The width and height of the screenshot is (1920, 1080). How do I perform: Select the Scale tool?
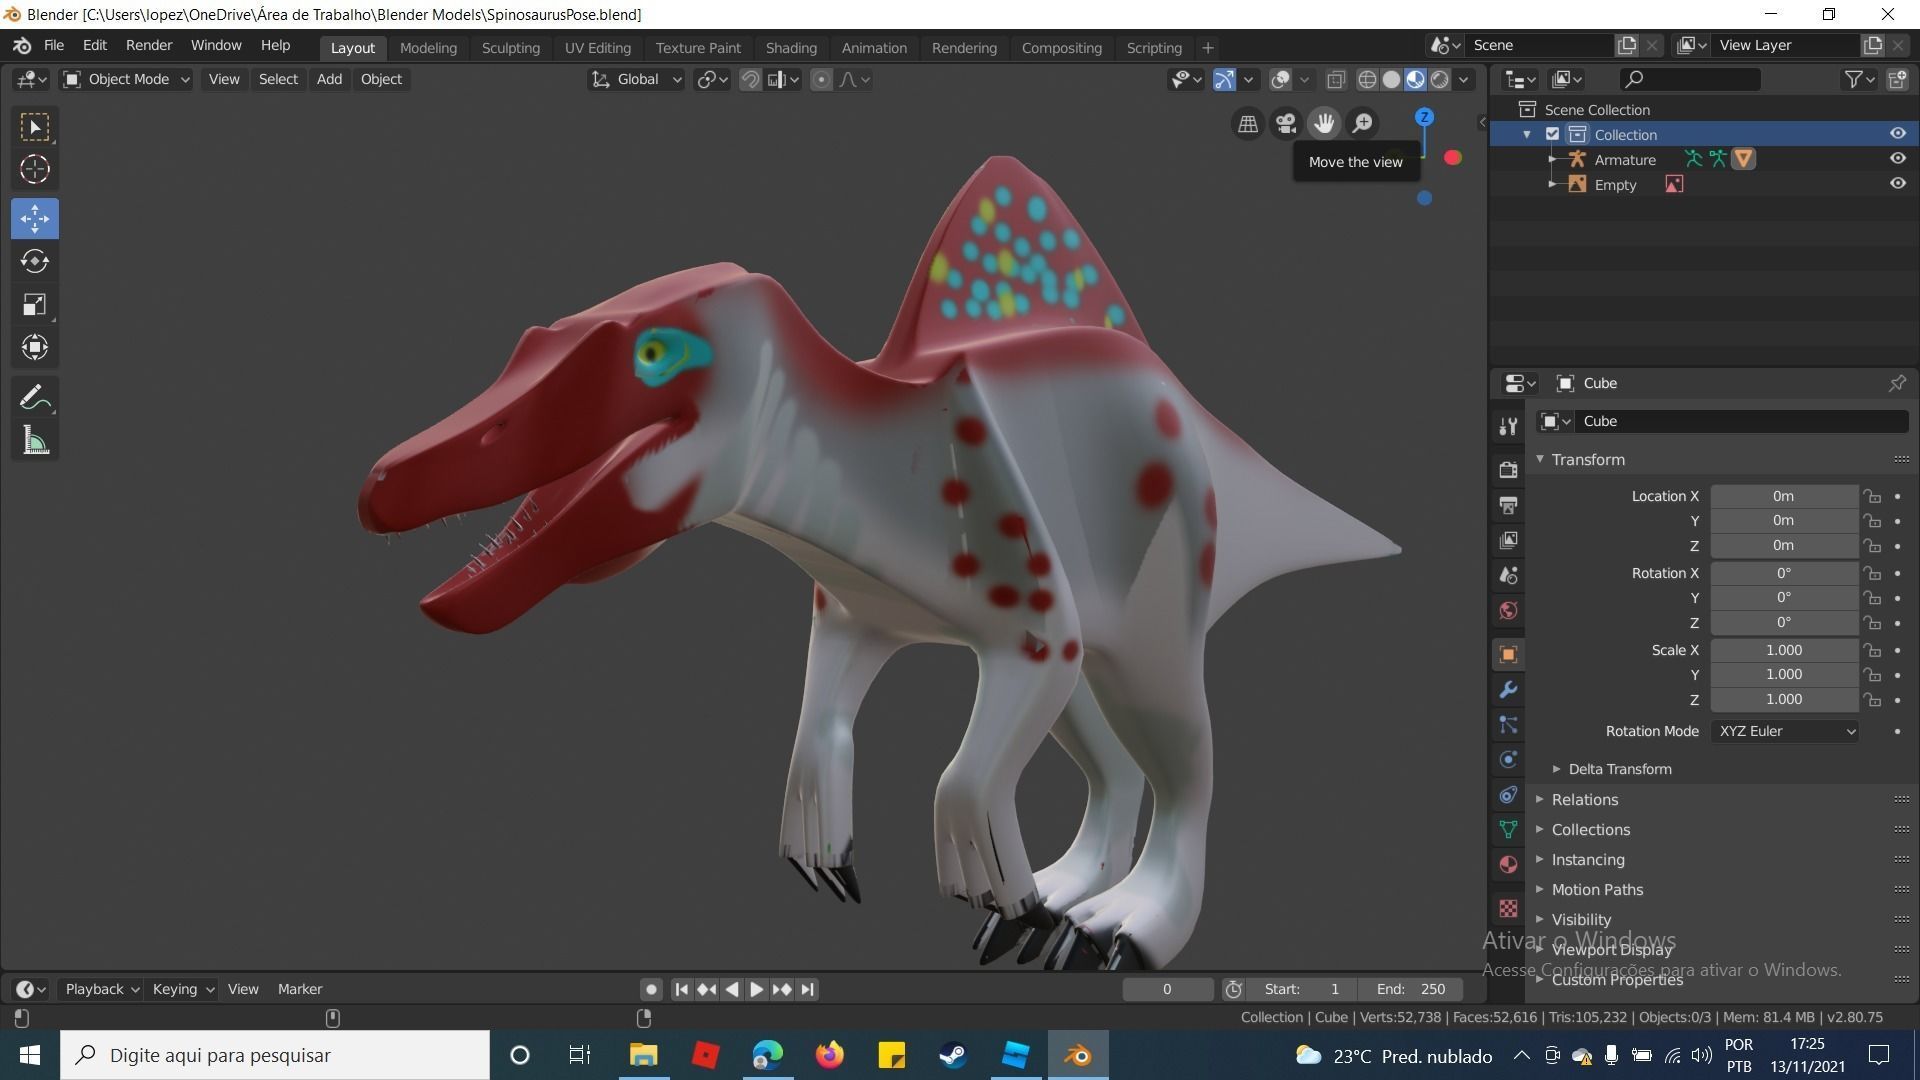(35, 305)
